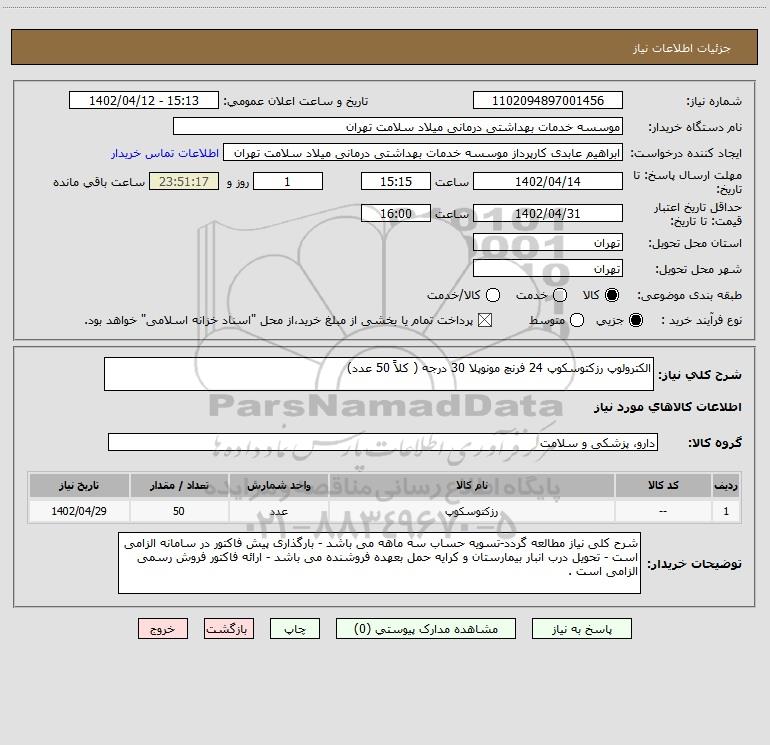The height and width of the screenshot is (745, 770).
Task: Click the need date cell 1402/04/29
Action: pyautogui.click(x=79, y=511)
